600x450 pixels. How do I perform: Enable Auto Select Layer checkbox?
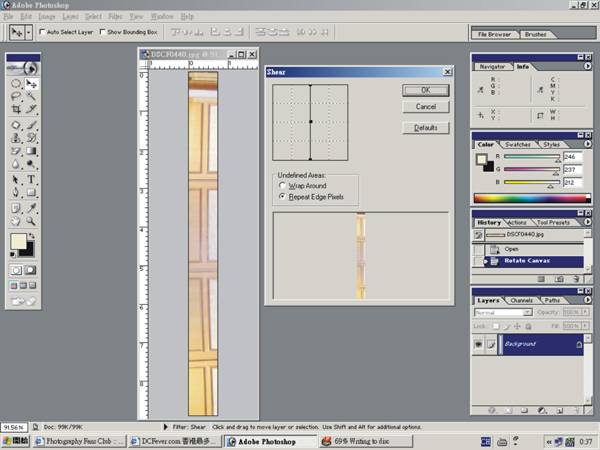pos(41,32)
